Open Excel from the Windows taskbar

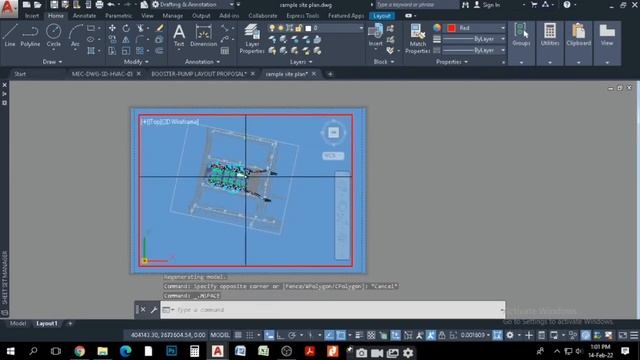[263, 351]
